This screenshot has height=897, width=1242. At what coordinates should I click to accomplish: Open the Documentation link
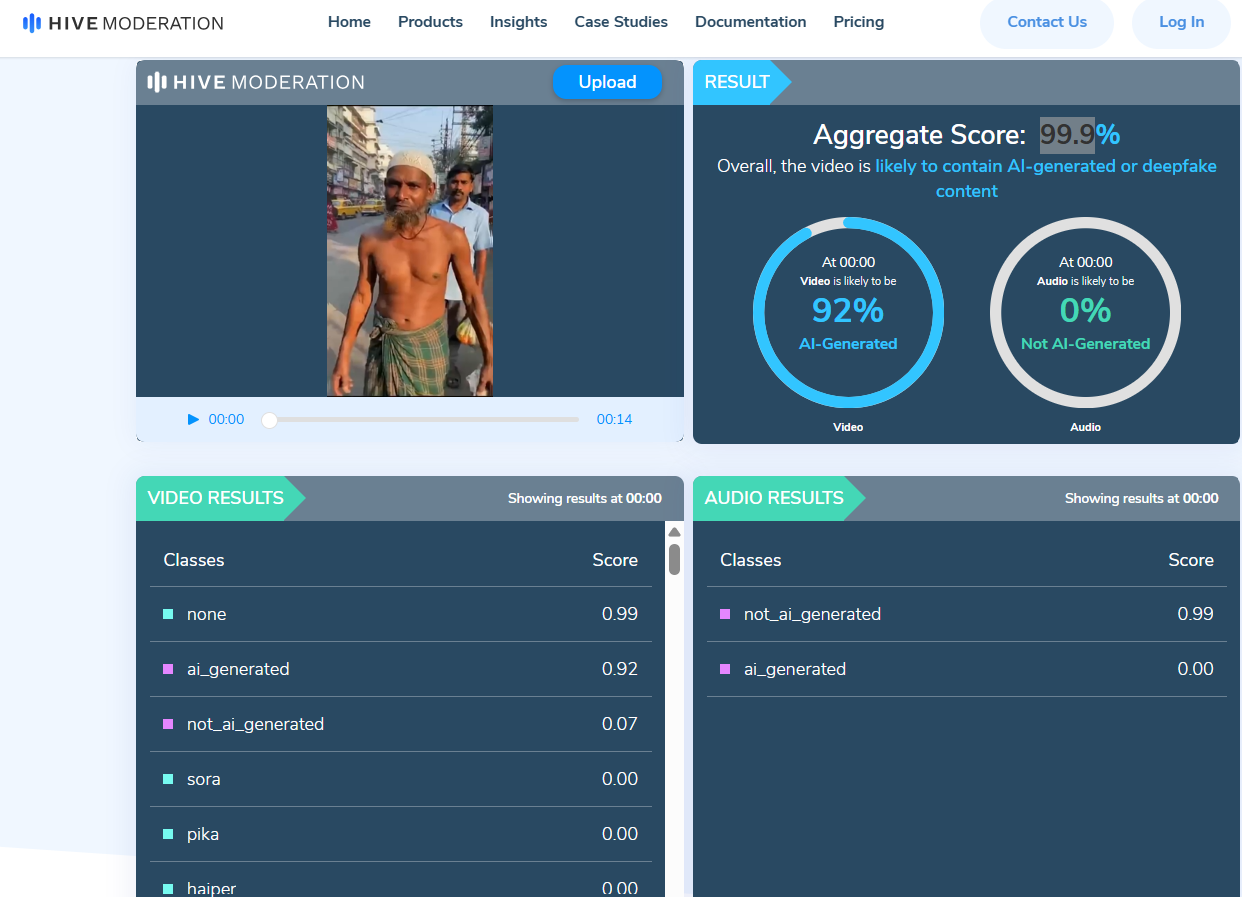750,22
